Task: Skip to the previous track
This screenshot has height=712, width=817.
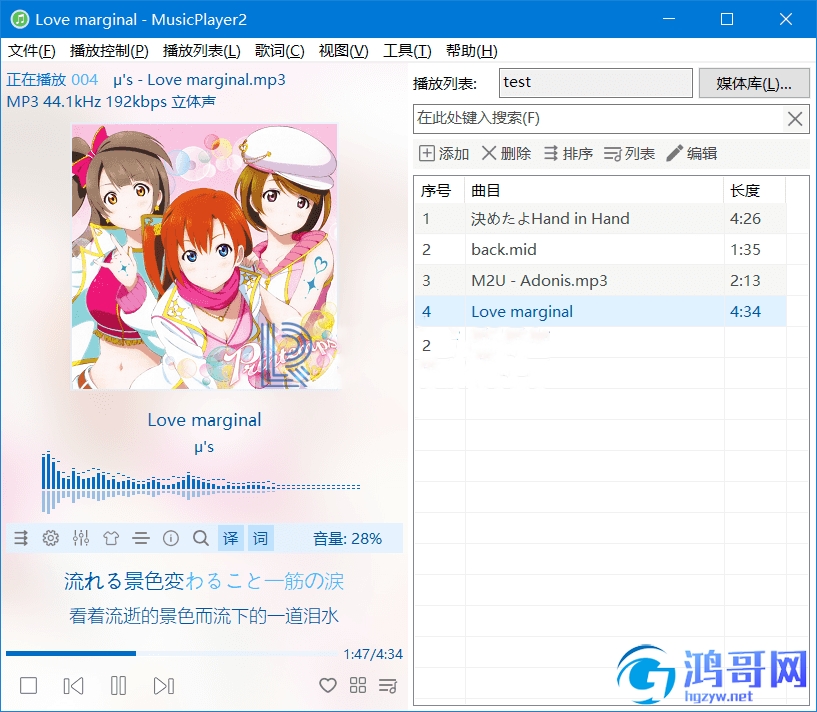Action: (73, 685)
